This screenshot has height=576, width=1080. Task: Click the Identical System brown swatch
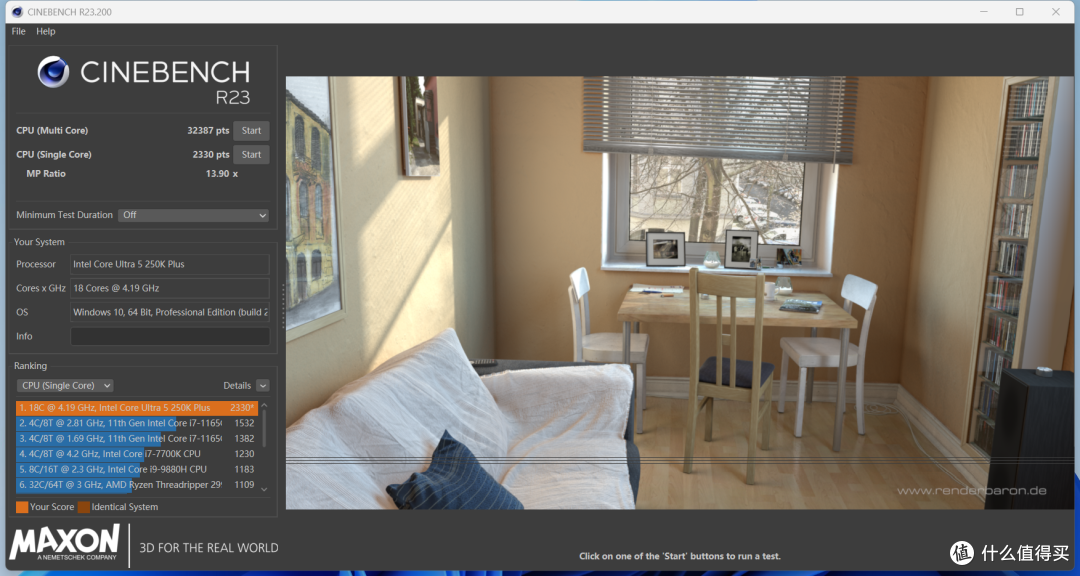tap(83, 507)
